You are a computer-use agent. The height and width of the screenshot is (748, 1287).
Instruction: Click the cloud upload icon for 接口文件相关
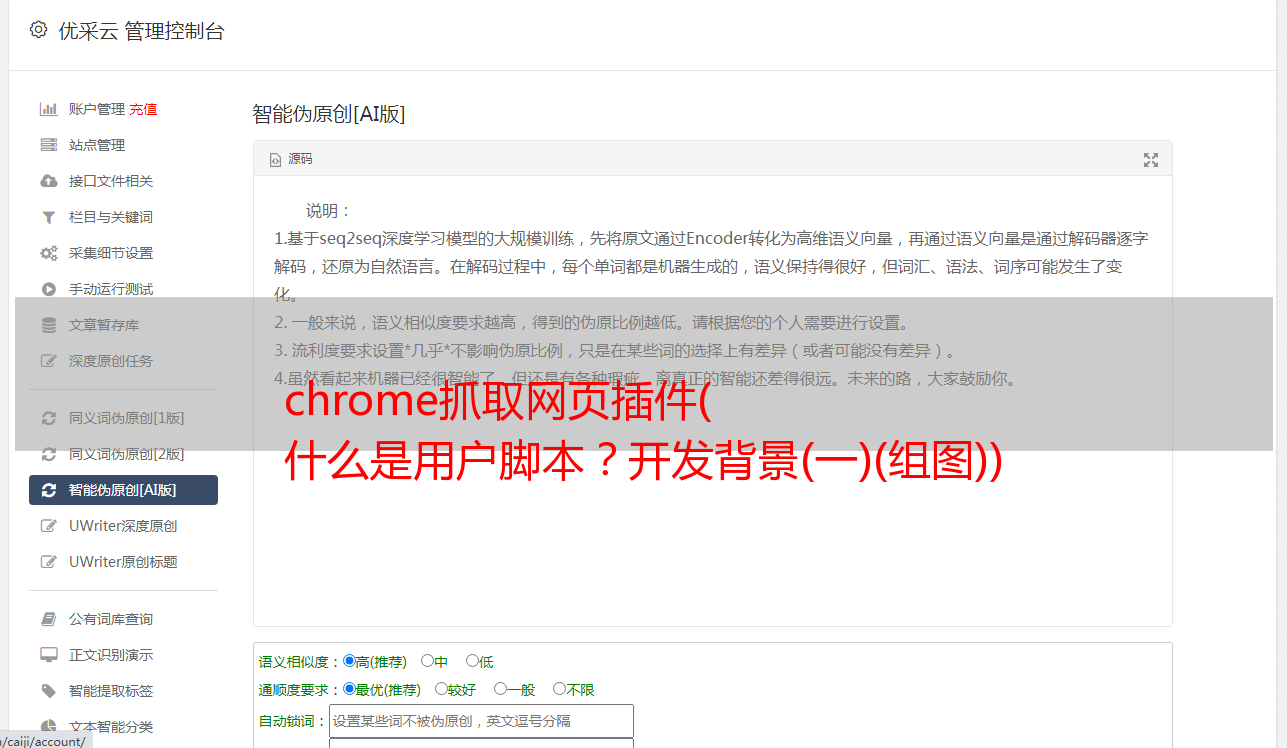coord(48,181)
